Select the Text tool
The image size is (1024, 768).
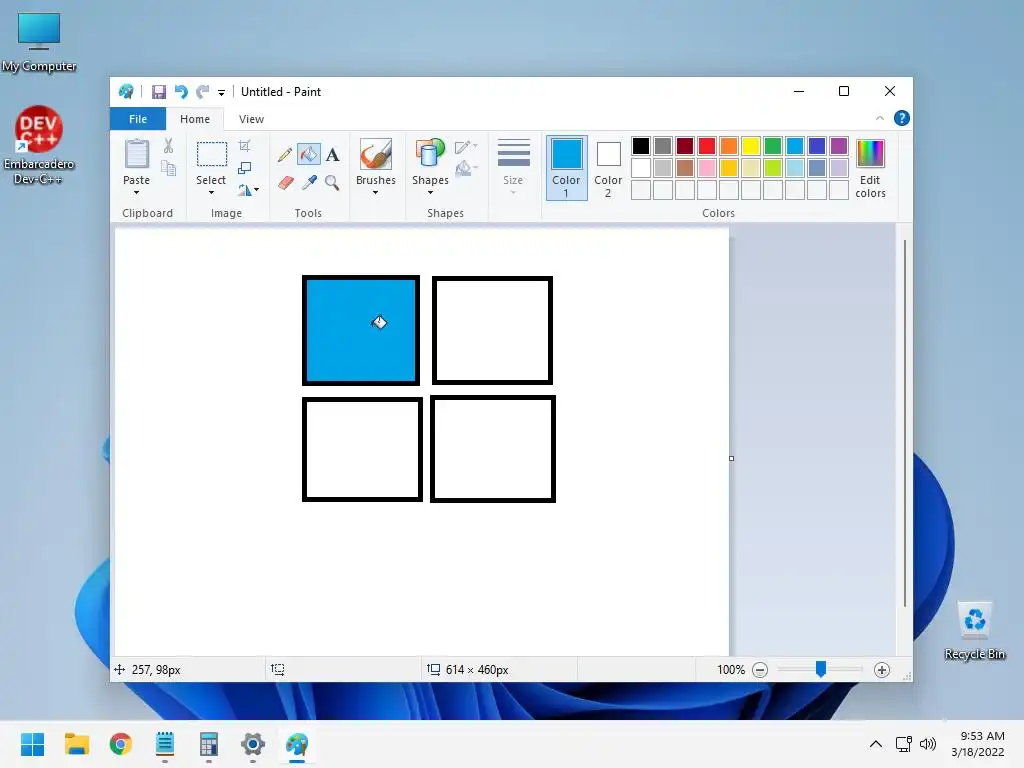pos(332,155)
